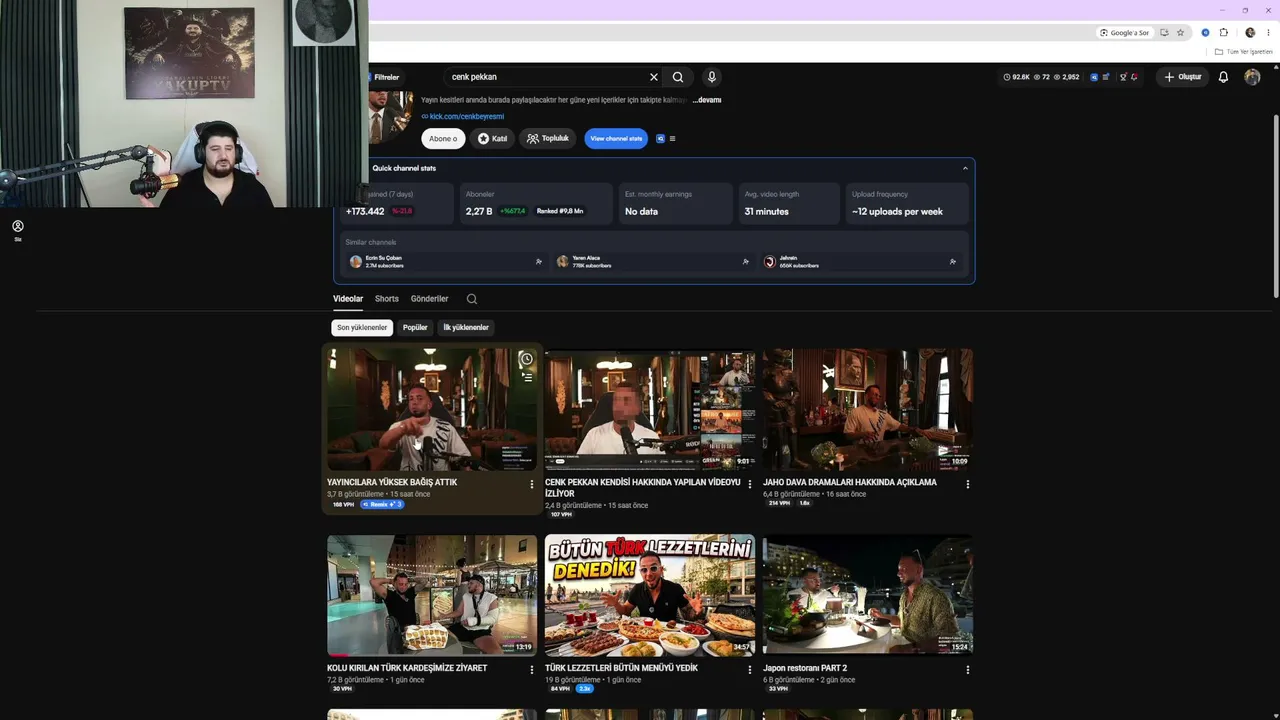Viewport: 1280px width, 720px height.
Task: Open 'KOLU KIRILAN TÜRK KARDEŞİMİZE' video thumbnail
Action: pyautogui.click(x=432, y=595)
